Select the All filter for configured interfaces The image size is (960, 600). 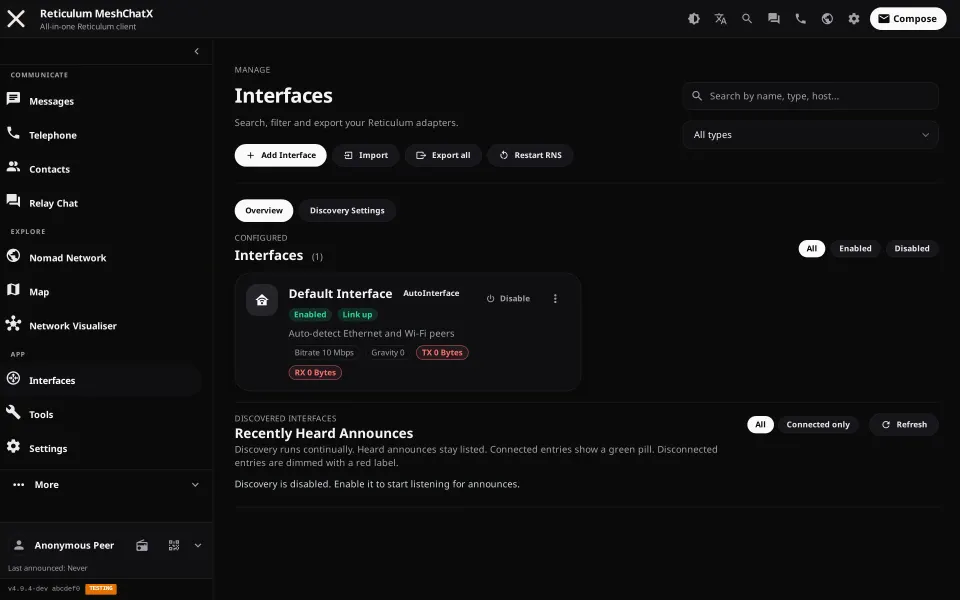[x=812, y=249]
